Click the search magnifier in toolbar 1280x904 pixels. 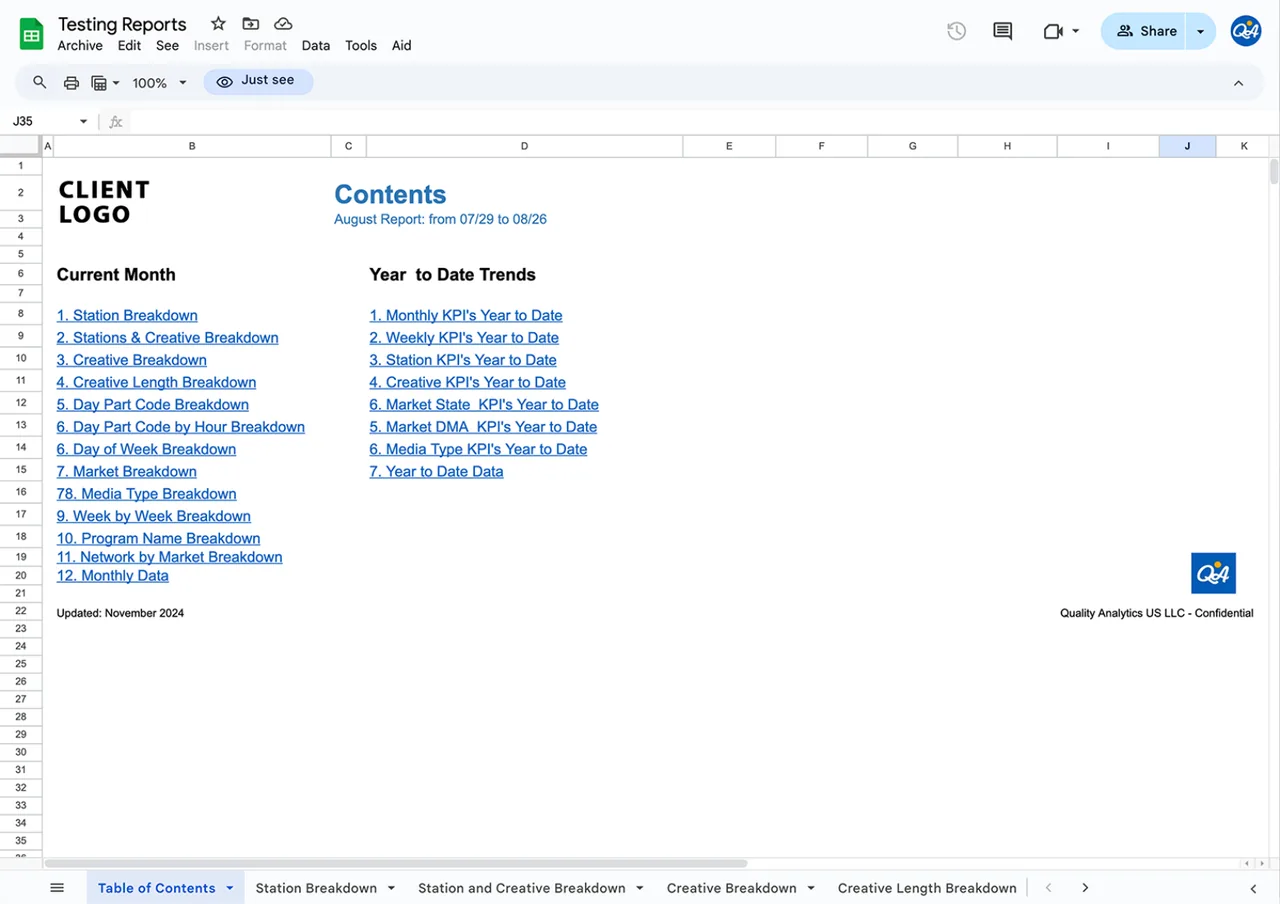pyautogui.click(x=40, y=82)
